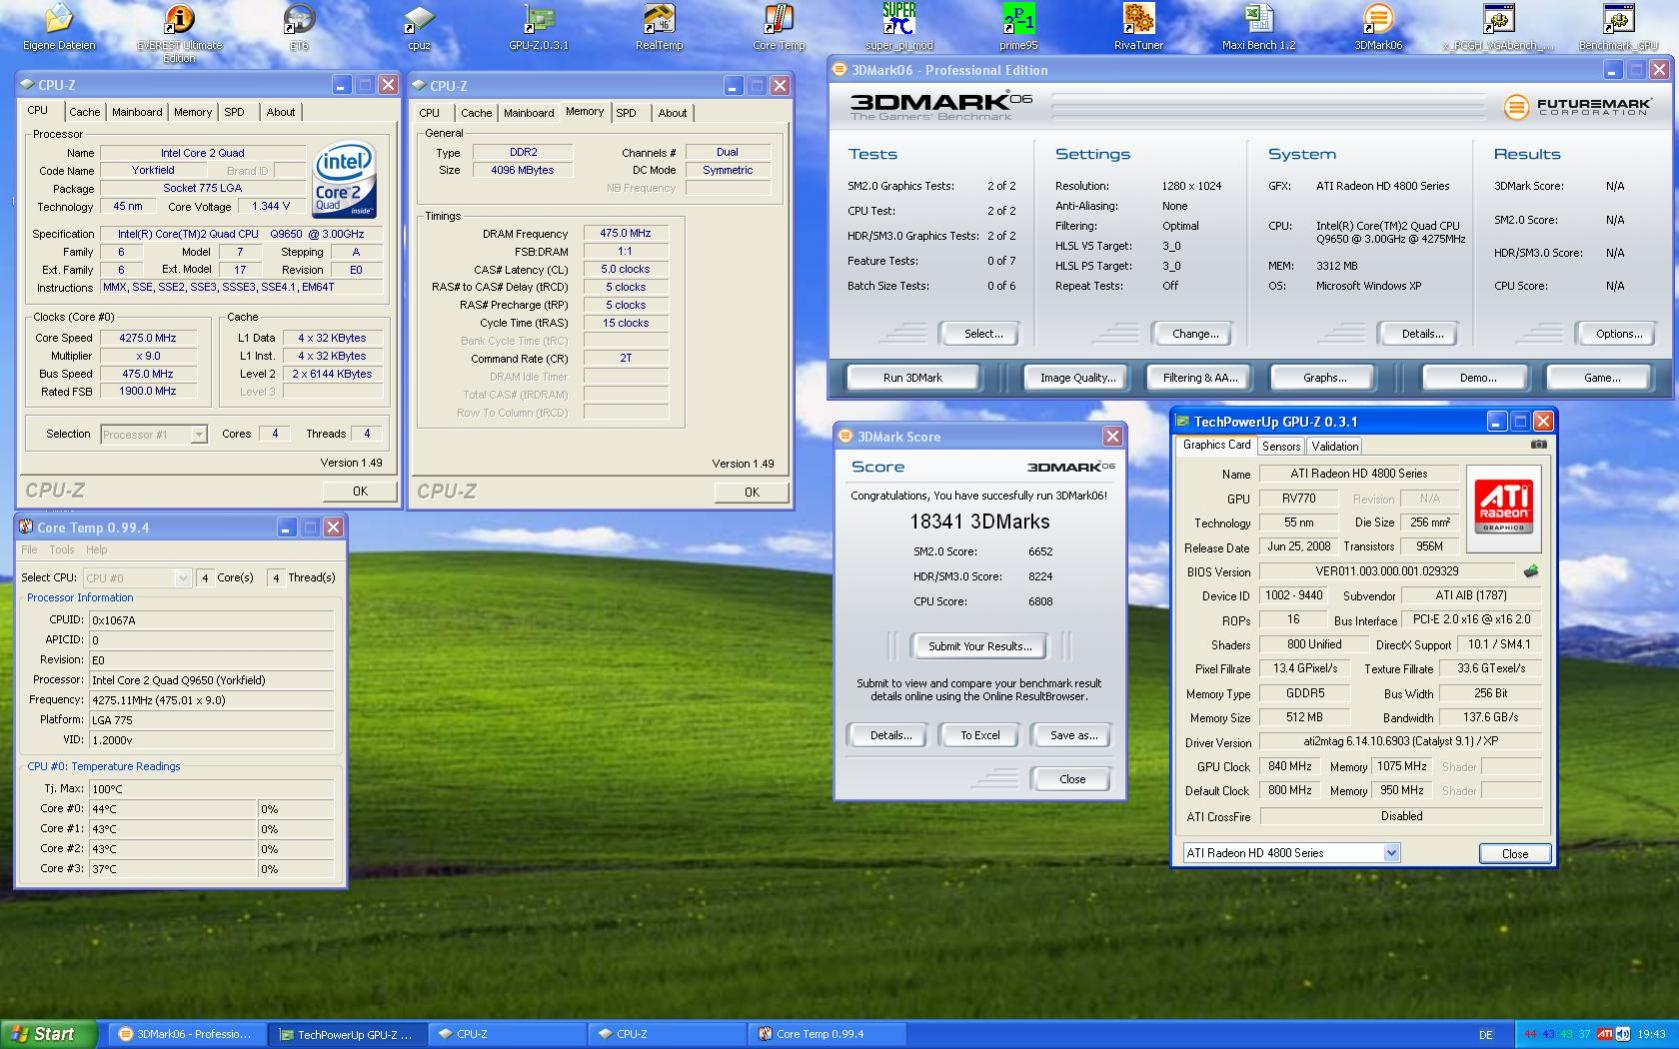Image resolution: width=1679 pixels, height=1049 pixels.
Task: Launch the cpuz desktop icon
Action: click(419, 27)
